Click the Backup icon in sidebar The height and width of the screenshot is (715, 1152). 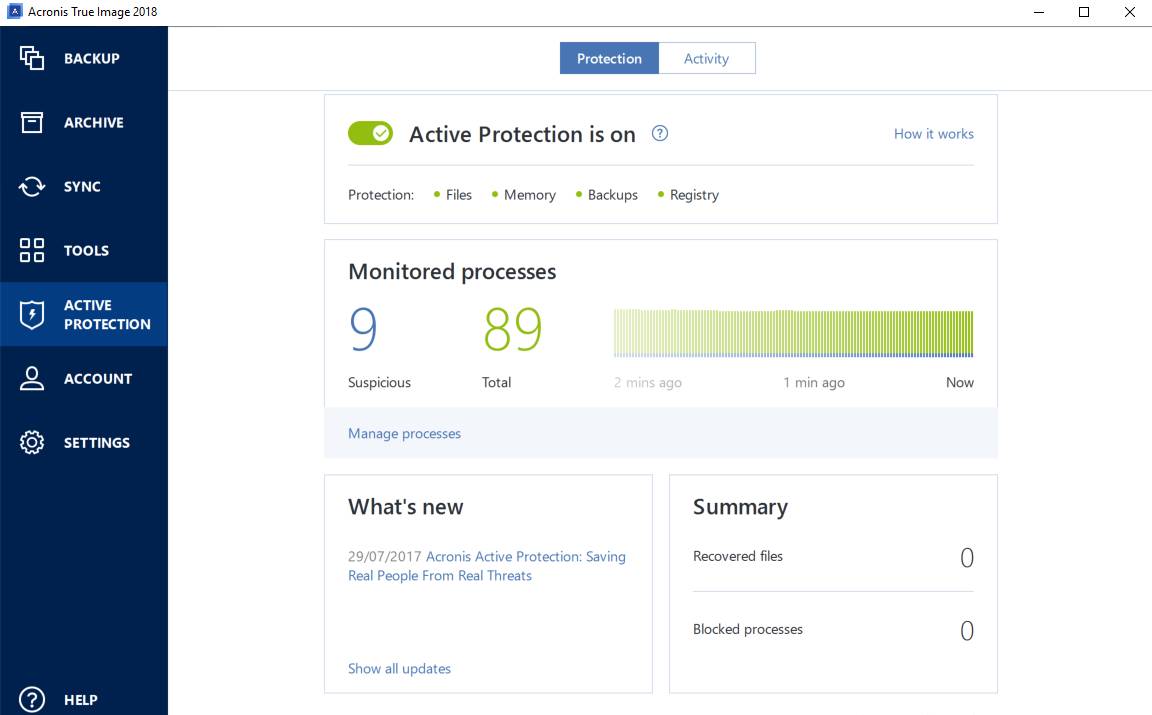click(x=32, y=58)
